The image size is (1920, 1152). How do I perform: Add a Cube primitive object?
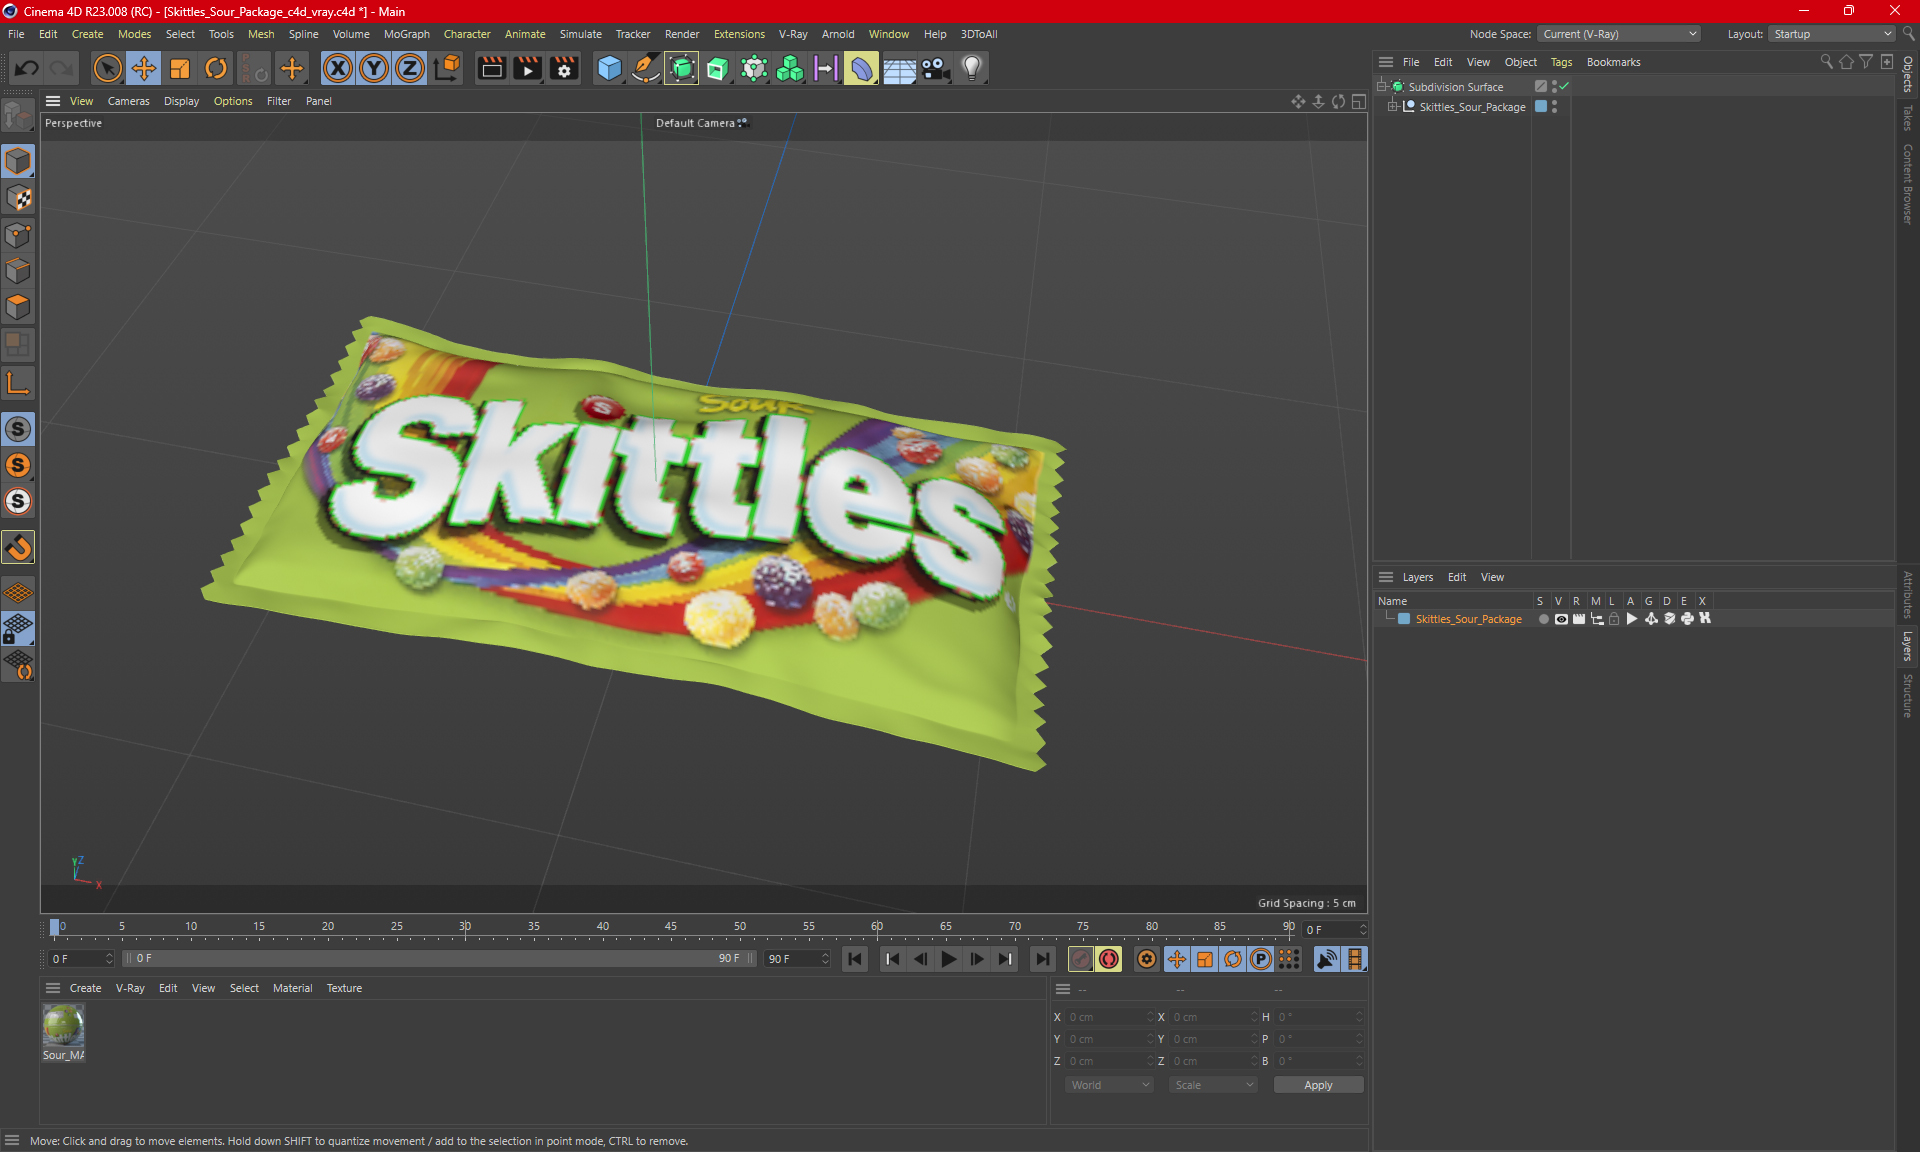coord(609,68)
